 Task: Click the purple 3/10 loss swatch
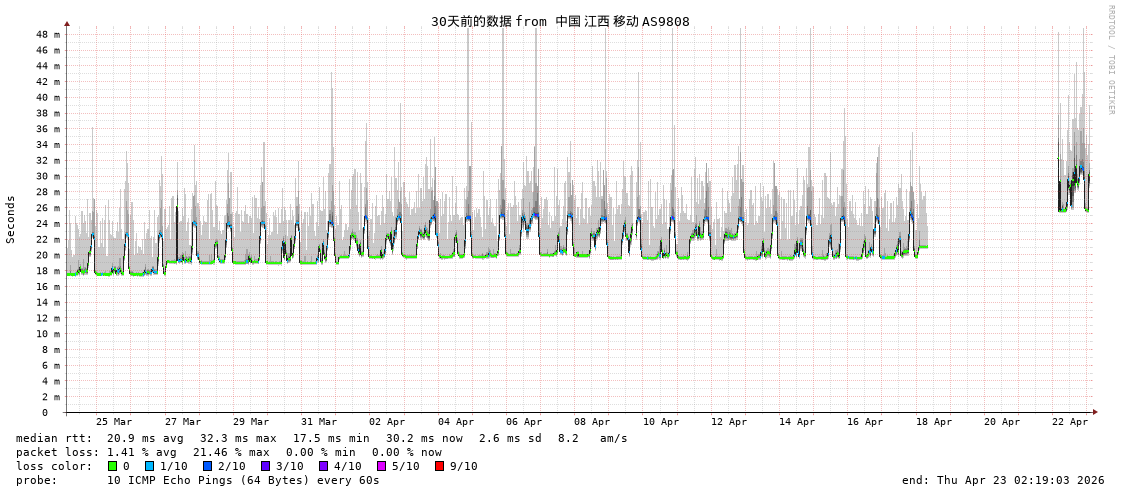point(265,466)
